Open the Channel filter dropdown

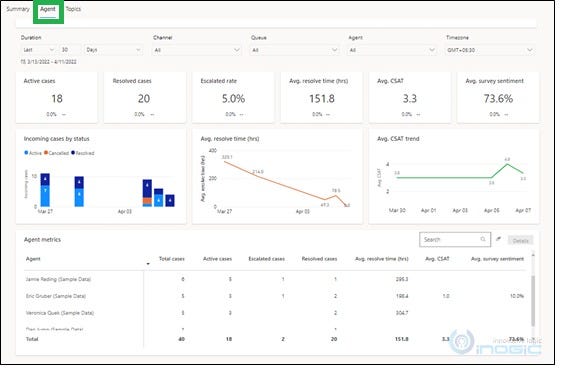197,50
